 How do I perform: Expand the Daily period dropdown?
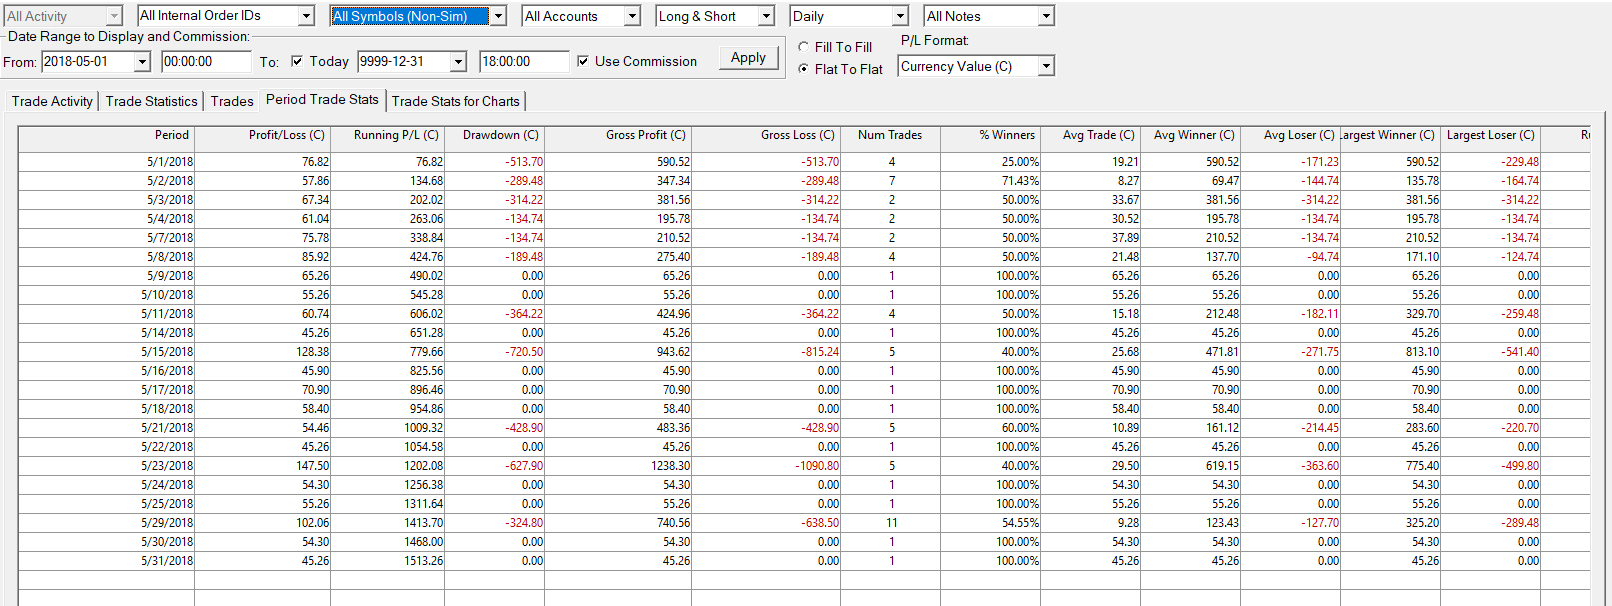tap(849, 16)
